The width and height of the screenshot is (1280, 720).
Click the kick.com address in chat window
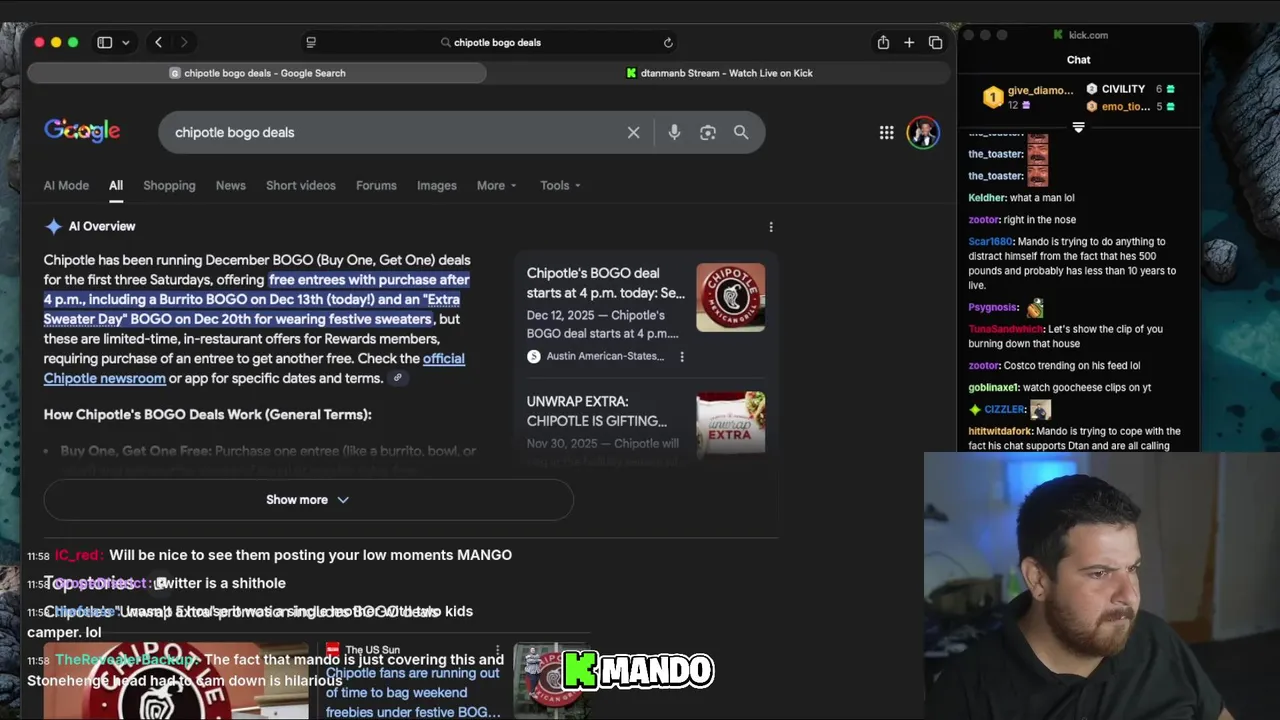click(1088, 35)
